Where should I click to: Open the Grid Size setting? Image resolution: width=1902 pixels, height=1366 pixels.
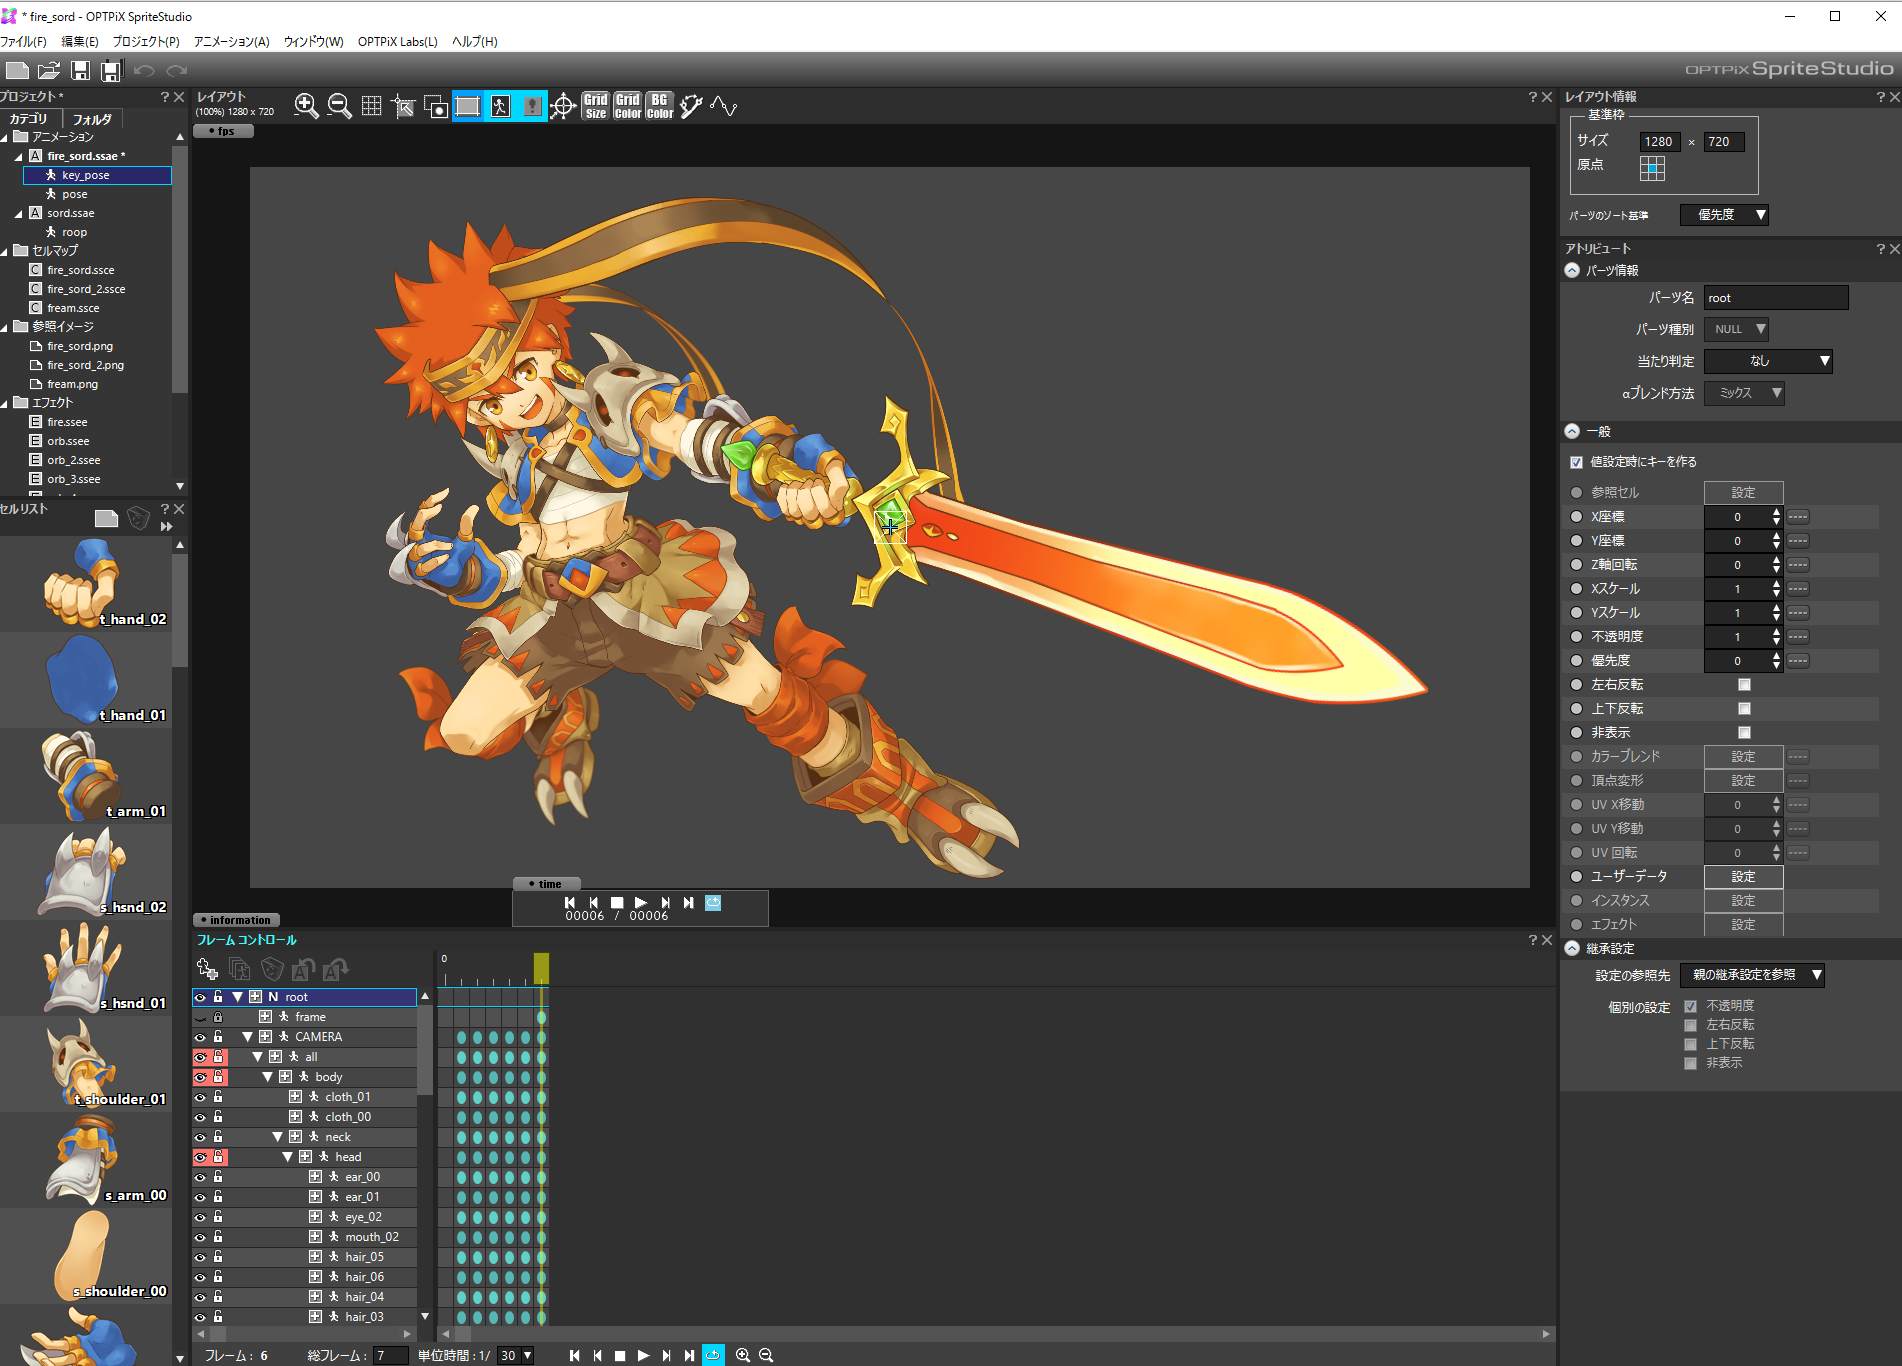[x=595, y=106]
